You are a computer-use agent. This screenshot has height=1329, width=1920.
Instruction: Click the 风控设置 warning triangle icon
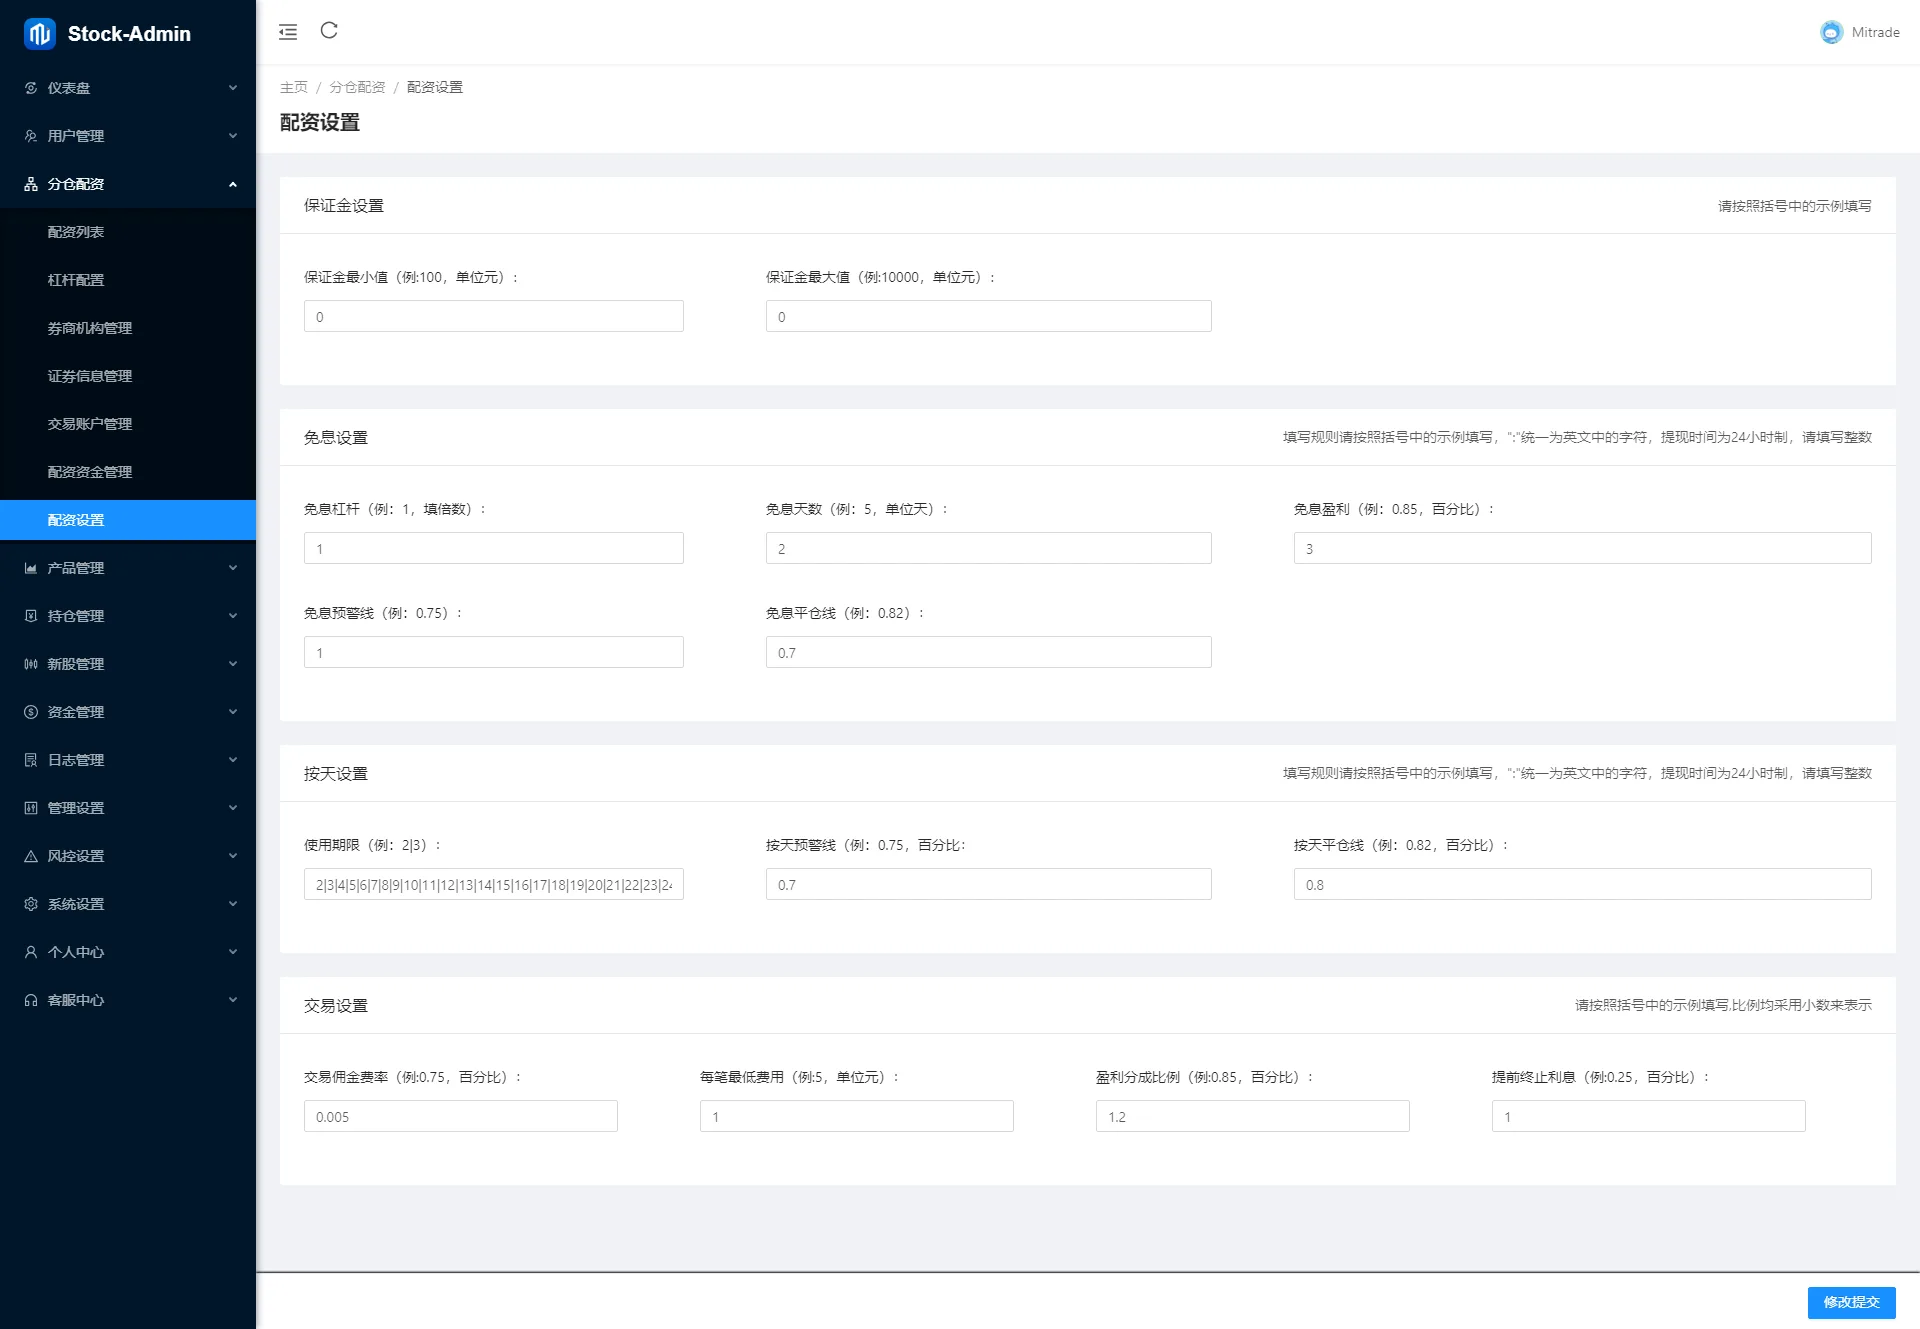click(x=31, y=856)
